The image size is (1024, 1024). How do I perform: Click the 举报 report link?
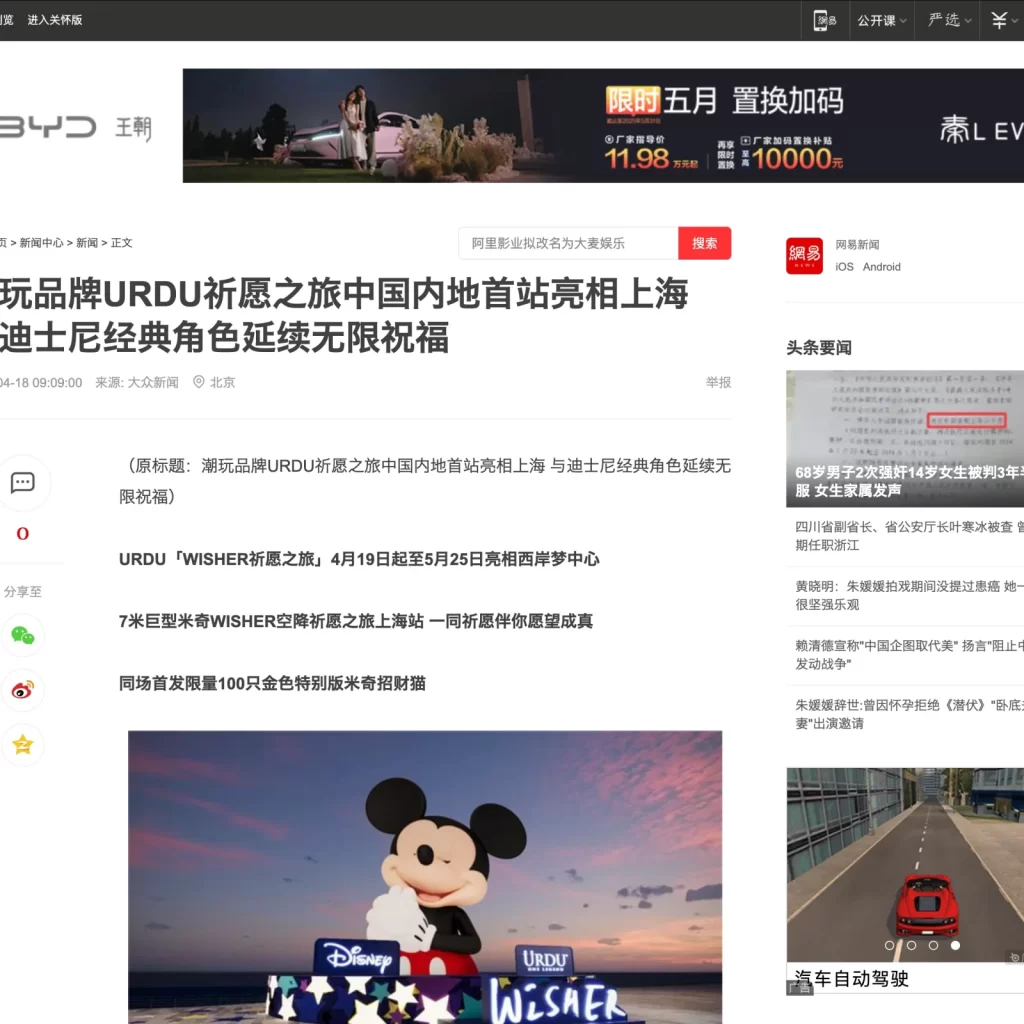point(718,383)
